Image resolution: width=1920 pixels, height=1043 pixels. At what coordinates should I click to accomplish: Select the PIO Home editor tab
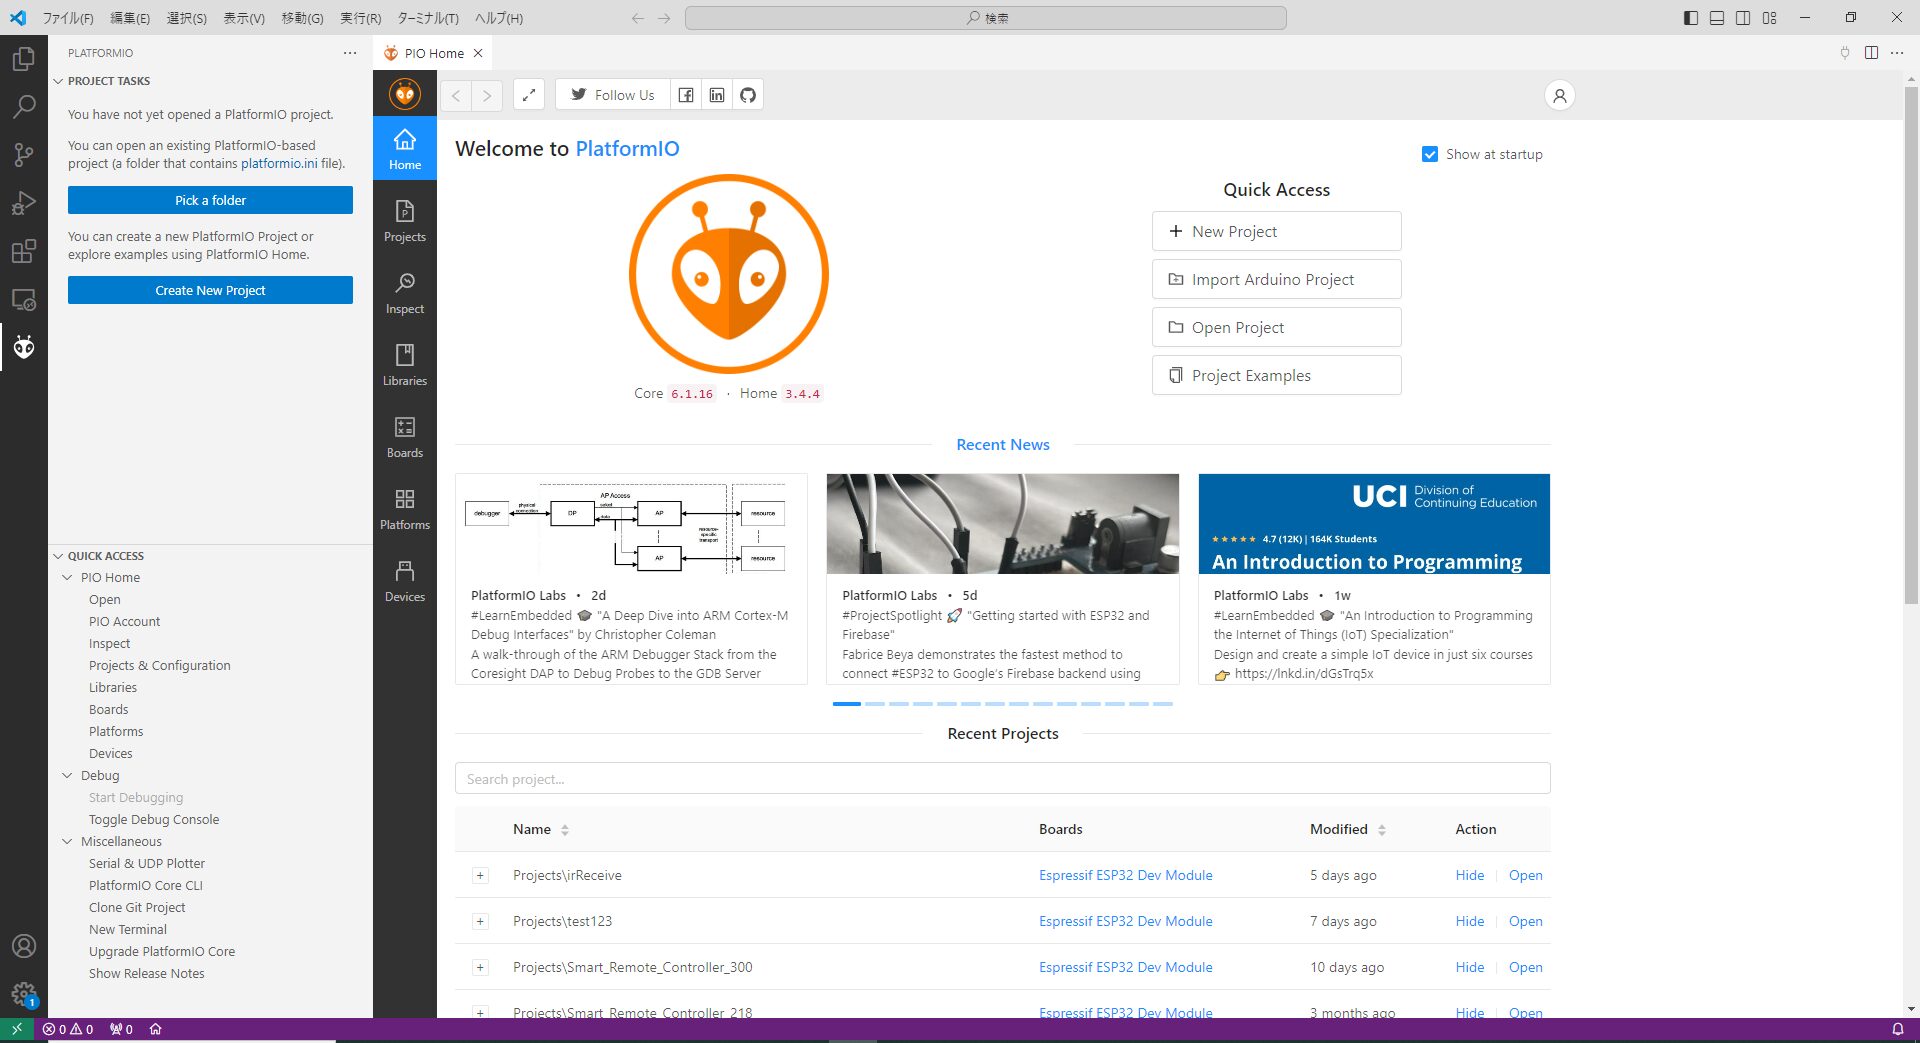pos(433,53)
